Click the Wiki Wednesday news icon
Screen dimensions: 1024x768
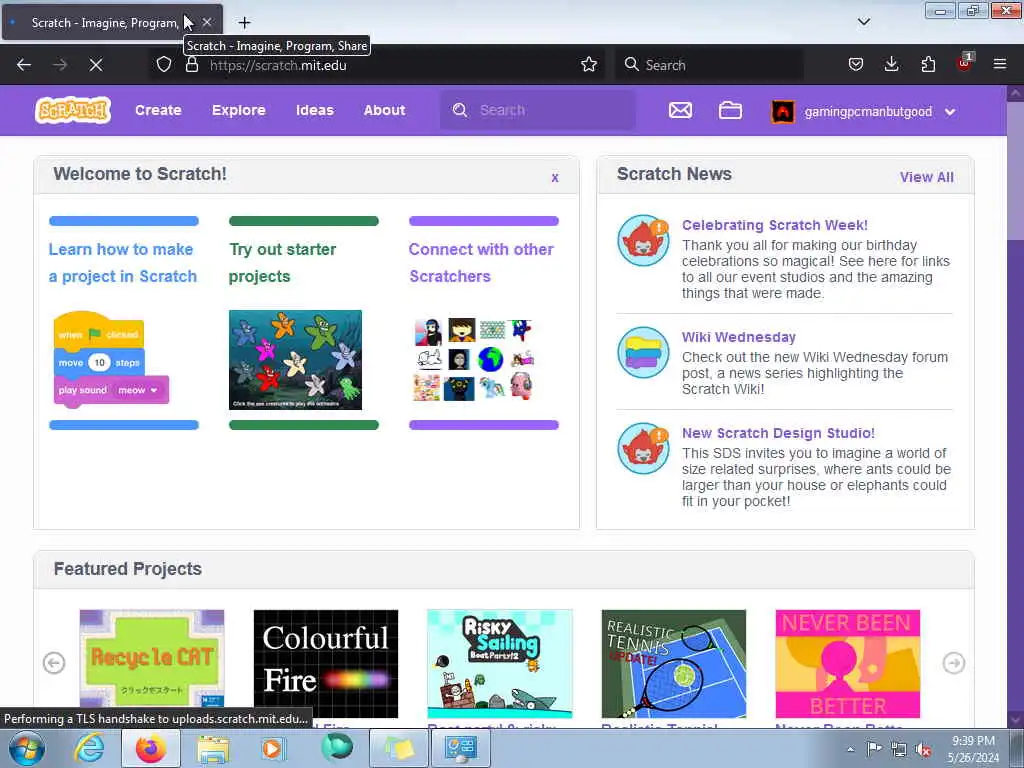pyautogui.click(x=644, y=353)
